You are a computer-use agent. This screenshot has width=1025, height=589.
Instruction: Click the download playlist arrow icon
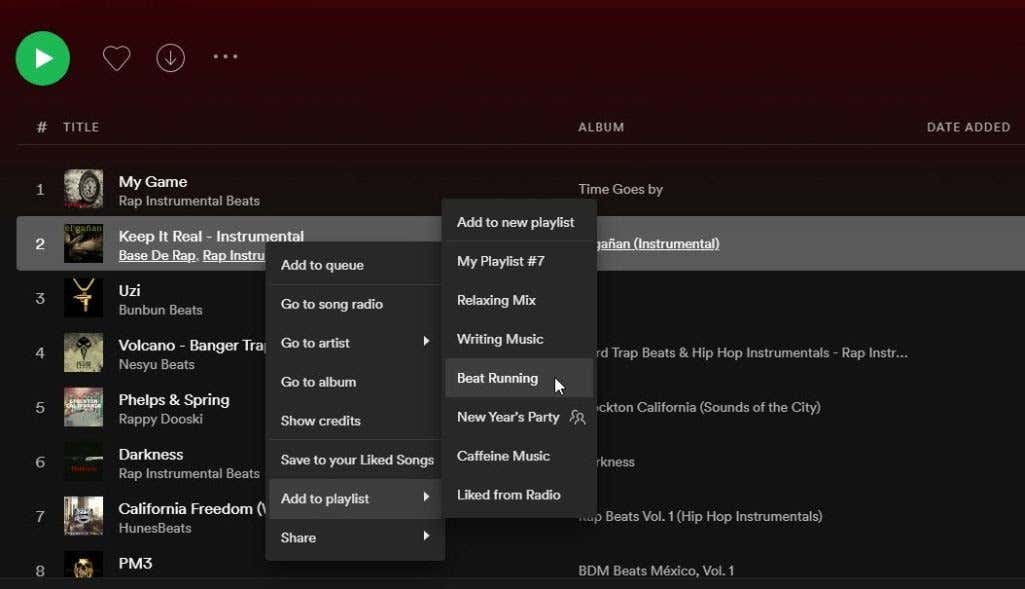[x=171, y=59]
